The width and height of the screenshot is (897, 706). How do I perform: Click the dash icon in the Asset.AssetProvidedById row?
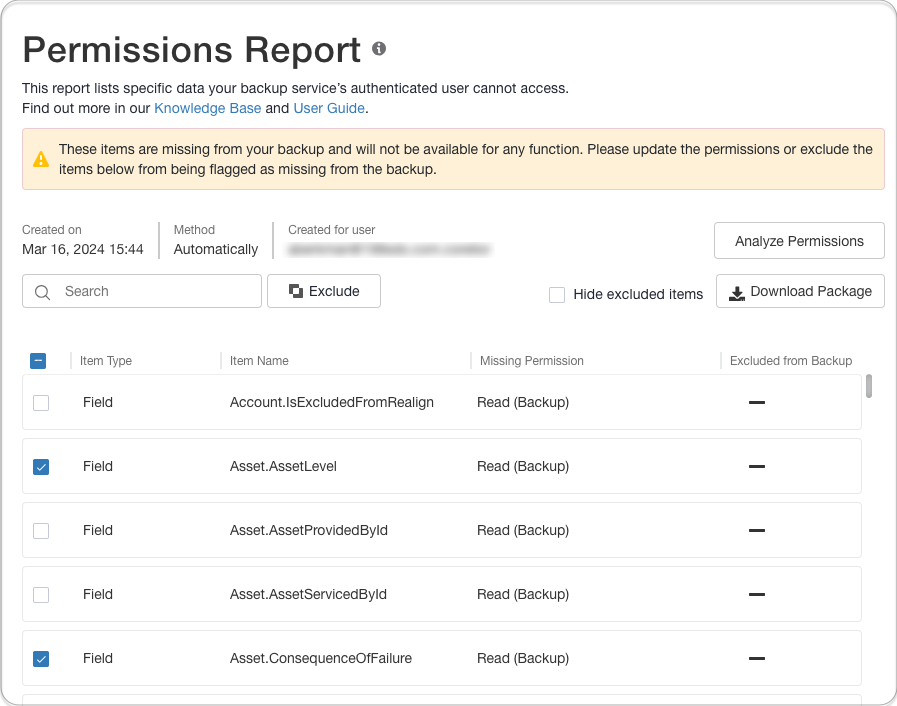pyautogui.click(x=757, y=530)
